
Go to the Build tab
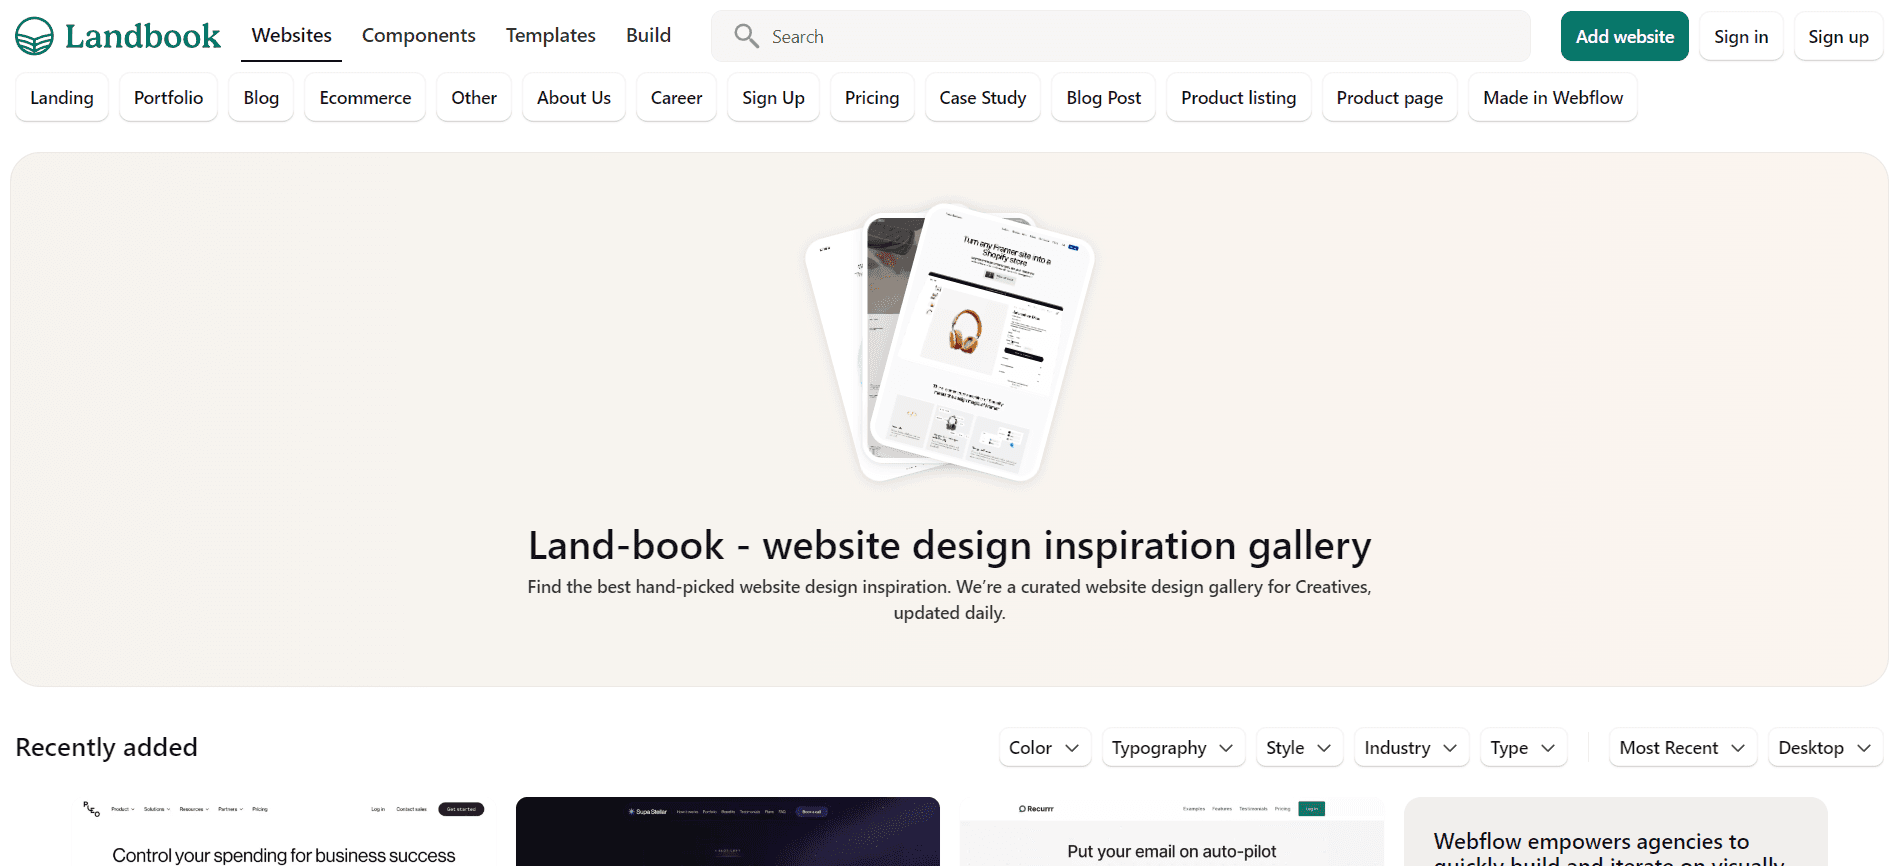point(648,36)
